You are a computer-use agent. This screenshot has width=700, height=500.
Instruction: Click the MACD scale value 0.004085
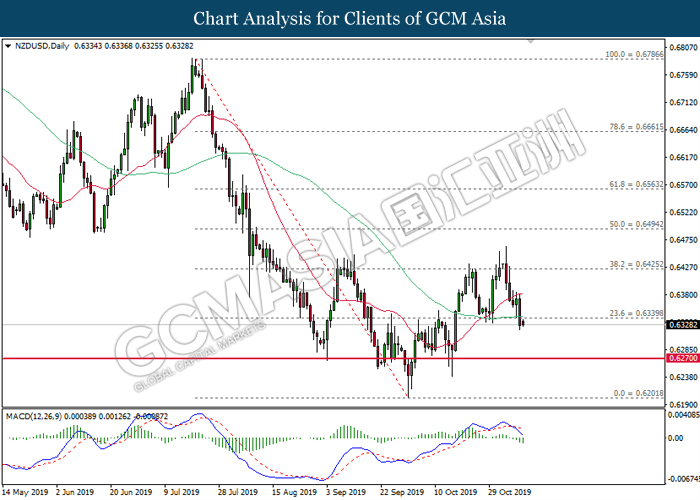coord(684,415)
